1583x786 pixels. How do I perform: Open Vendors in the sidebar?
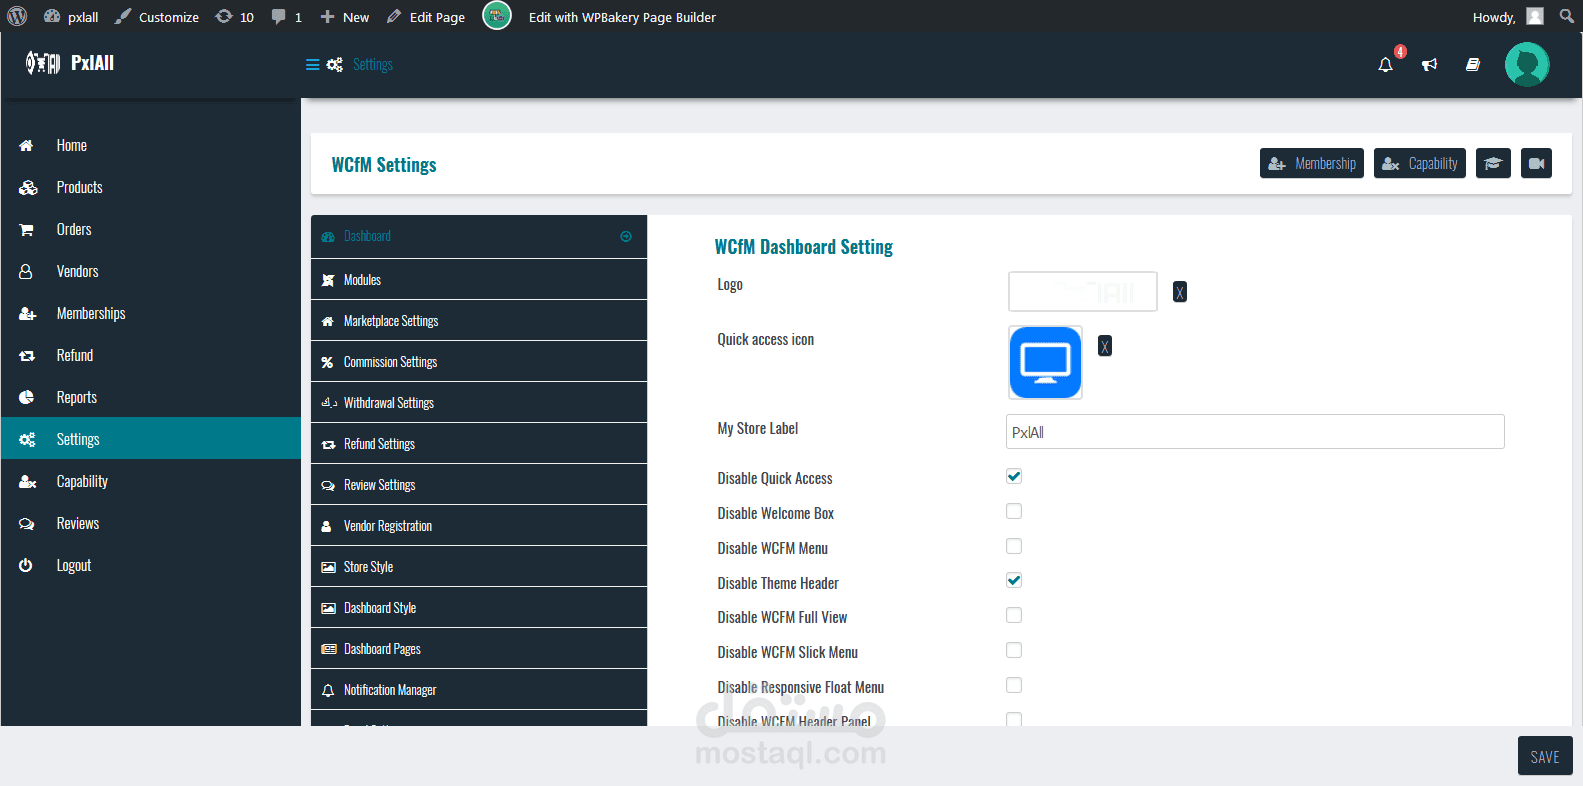(150, 272)
